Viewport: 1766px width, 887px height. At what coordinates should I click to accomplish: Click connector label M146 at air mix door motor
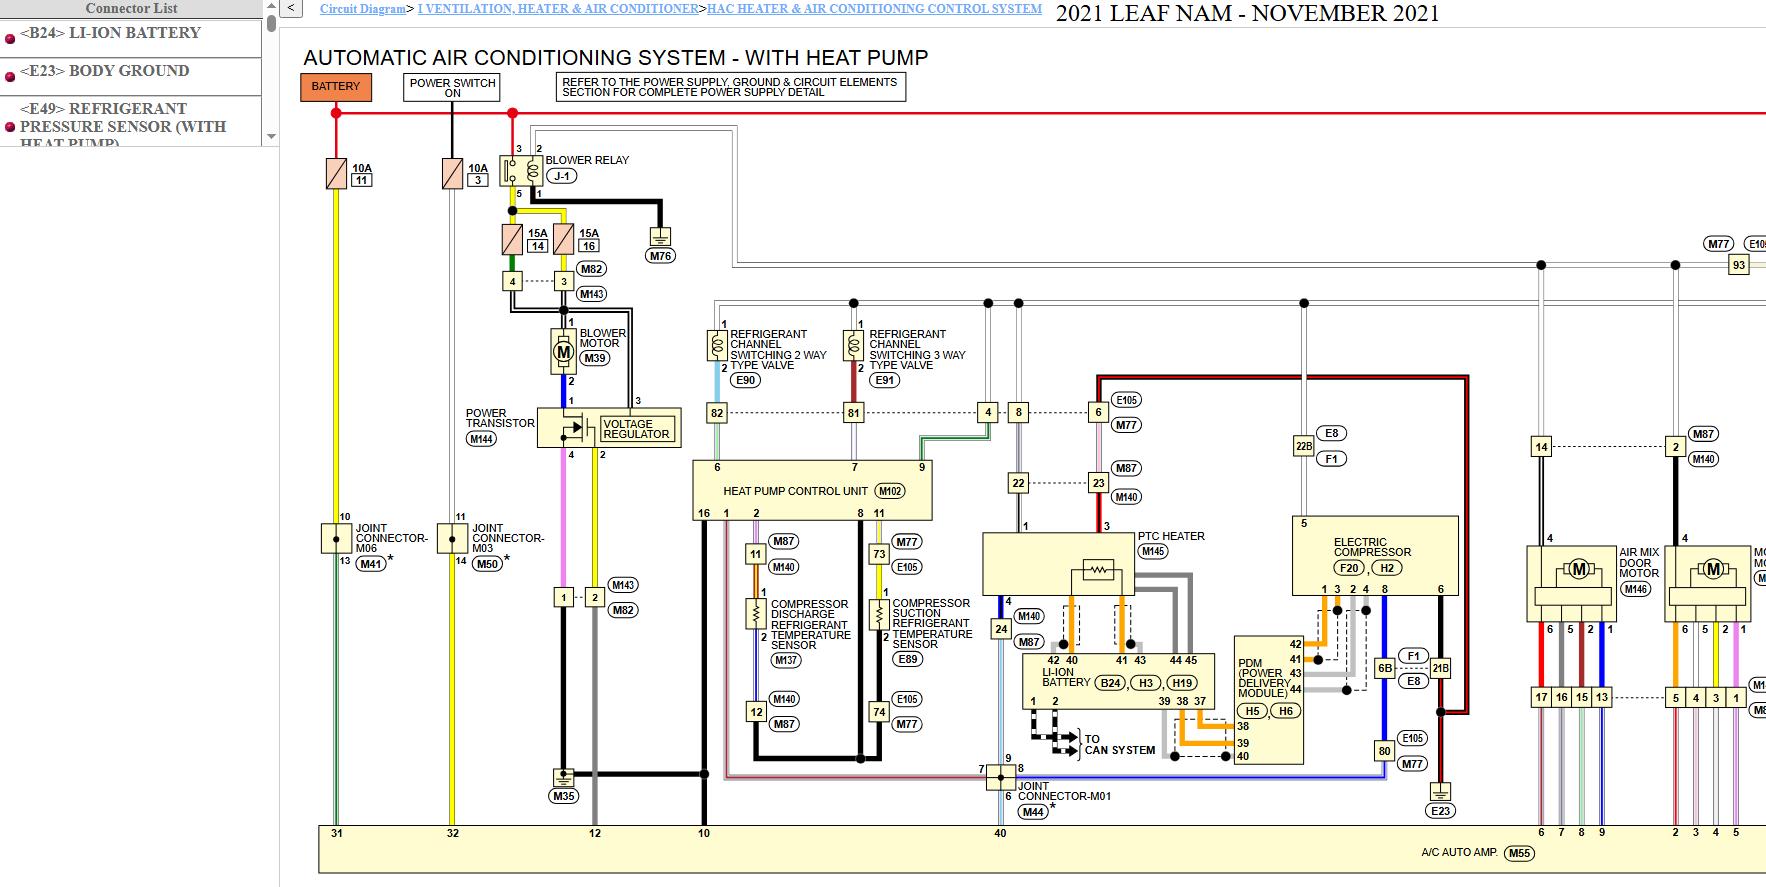point(1636,589)
